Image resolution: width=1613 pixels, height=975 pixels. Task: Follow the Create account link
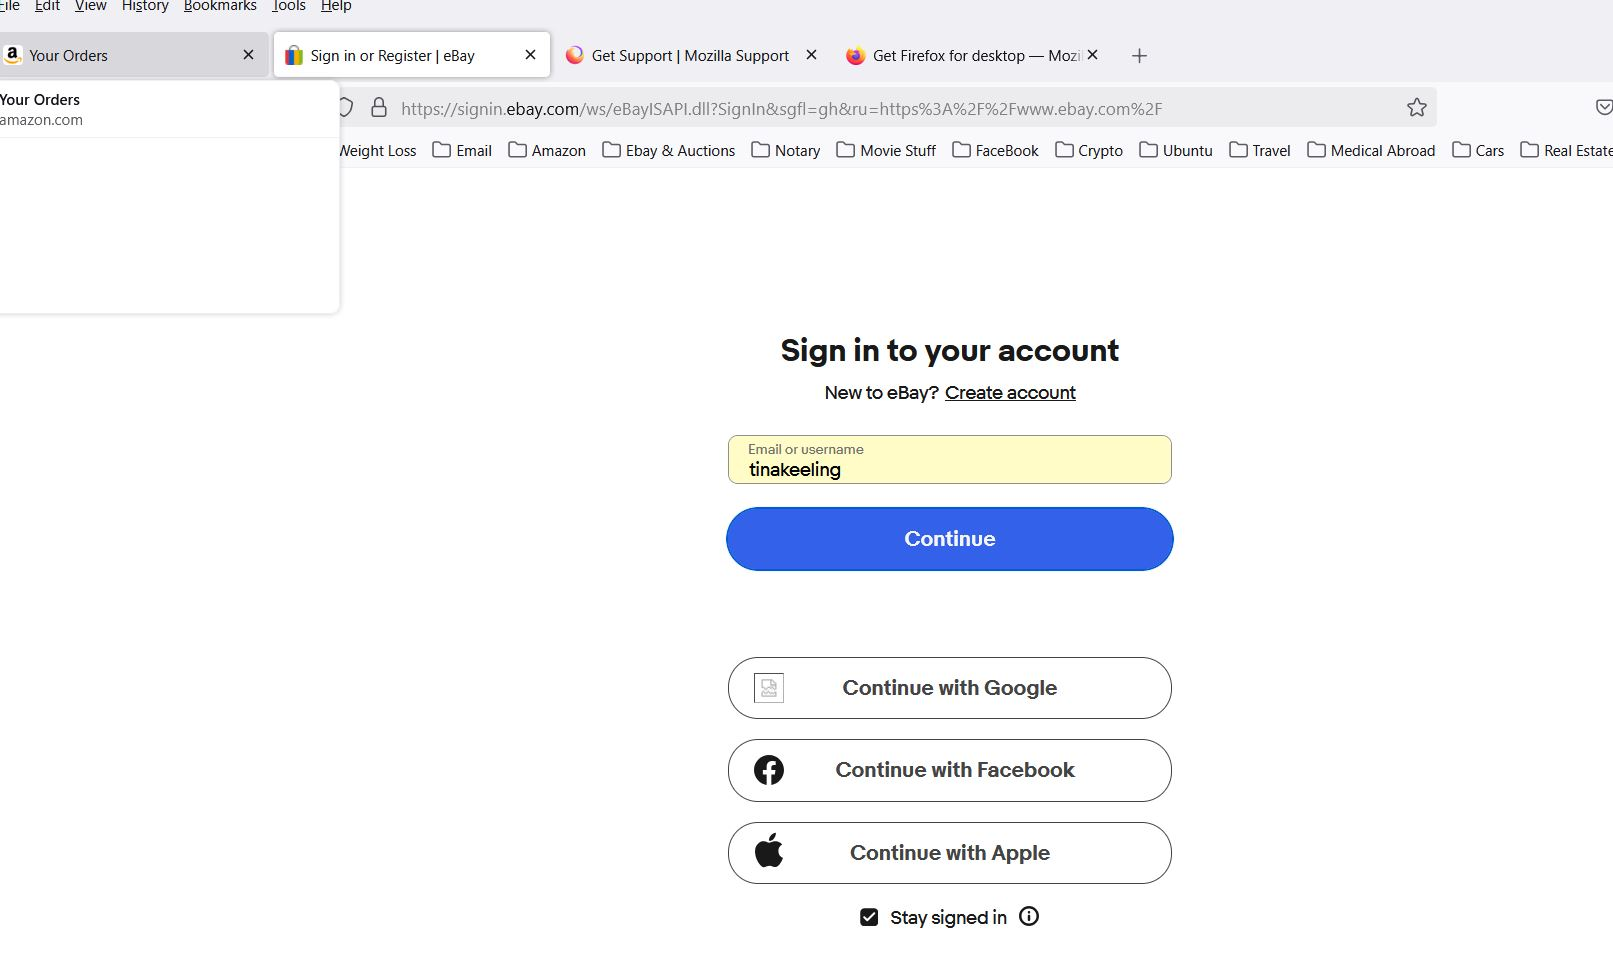pyautogui.click(x=1010, y=393)
